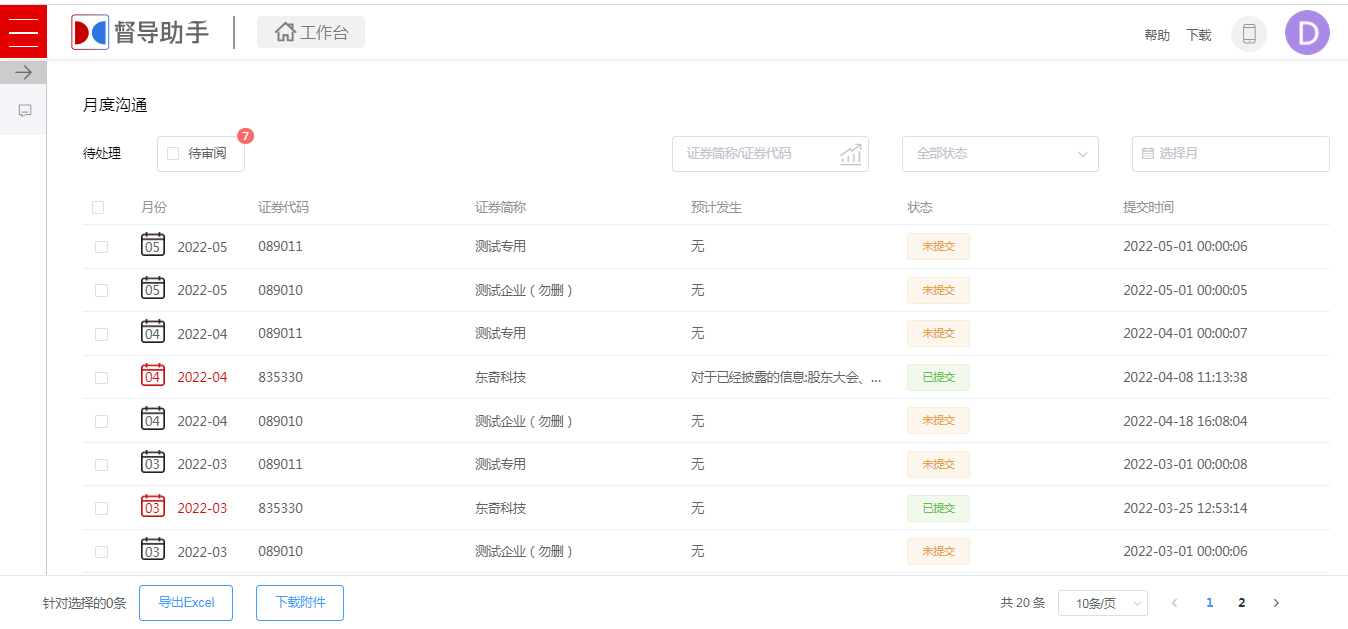Click the chart icon in the securities search box
1348x629 pixels.
tap(851, 154)
